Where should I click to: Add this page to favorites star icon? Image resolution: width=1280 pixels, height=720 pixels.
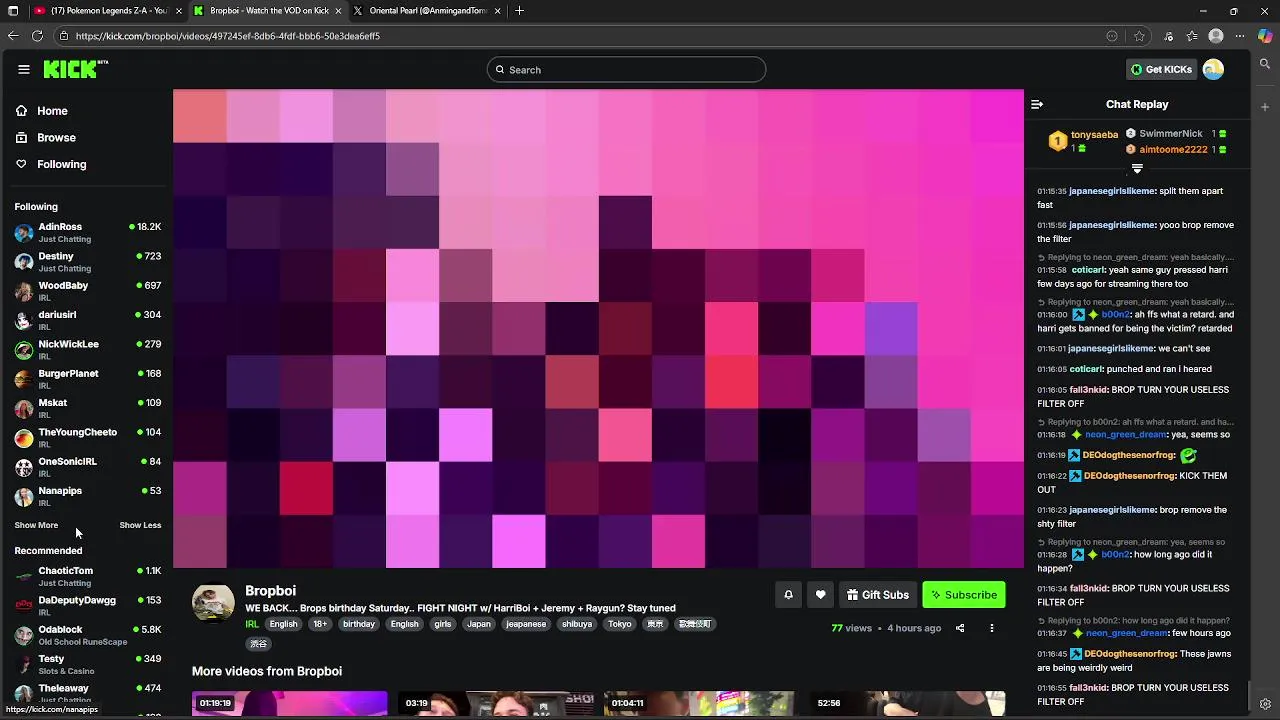point(1139,36)
